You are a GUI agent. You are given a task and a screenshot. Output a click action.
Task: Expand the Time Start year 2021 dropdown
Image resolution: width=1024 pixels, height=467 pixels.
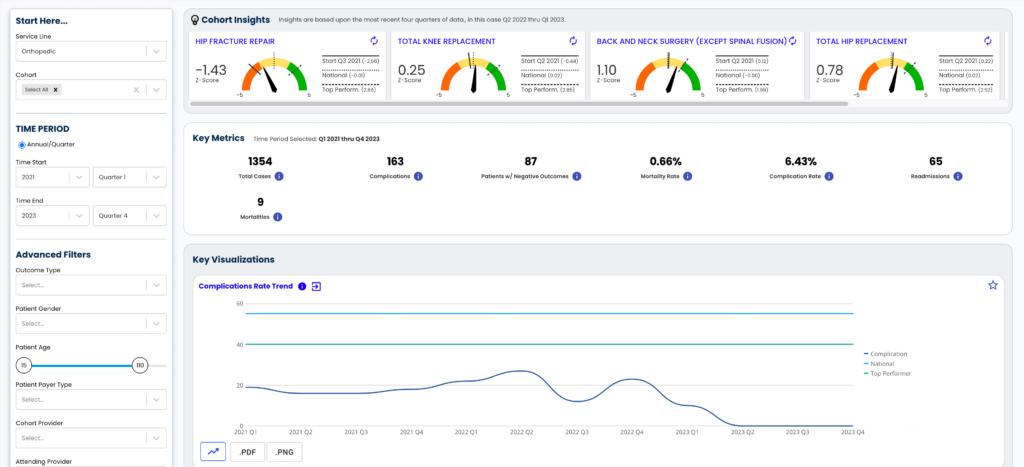click(x=52, y=177)
